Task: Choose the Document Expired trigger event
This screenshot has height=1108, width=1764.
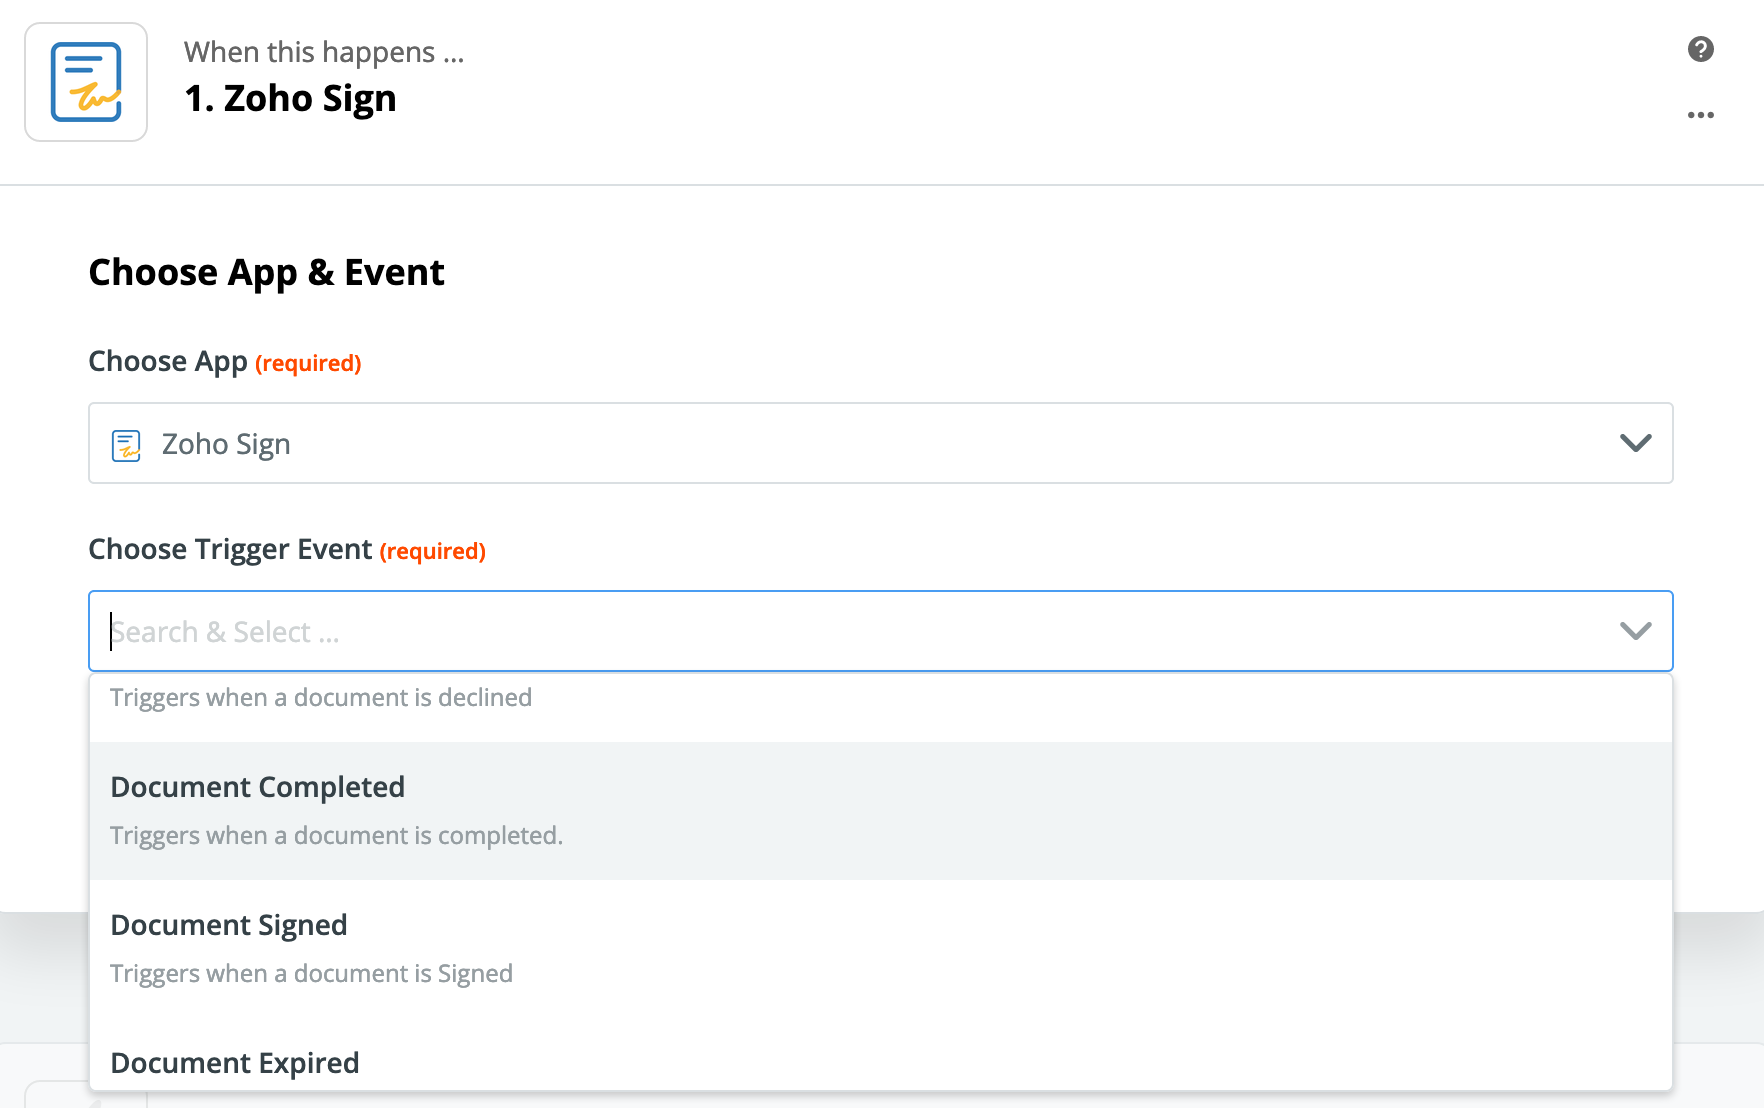Action: 234,1062
